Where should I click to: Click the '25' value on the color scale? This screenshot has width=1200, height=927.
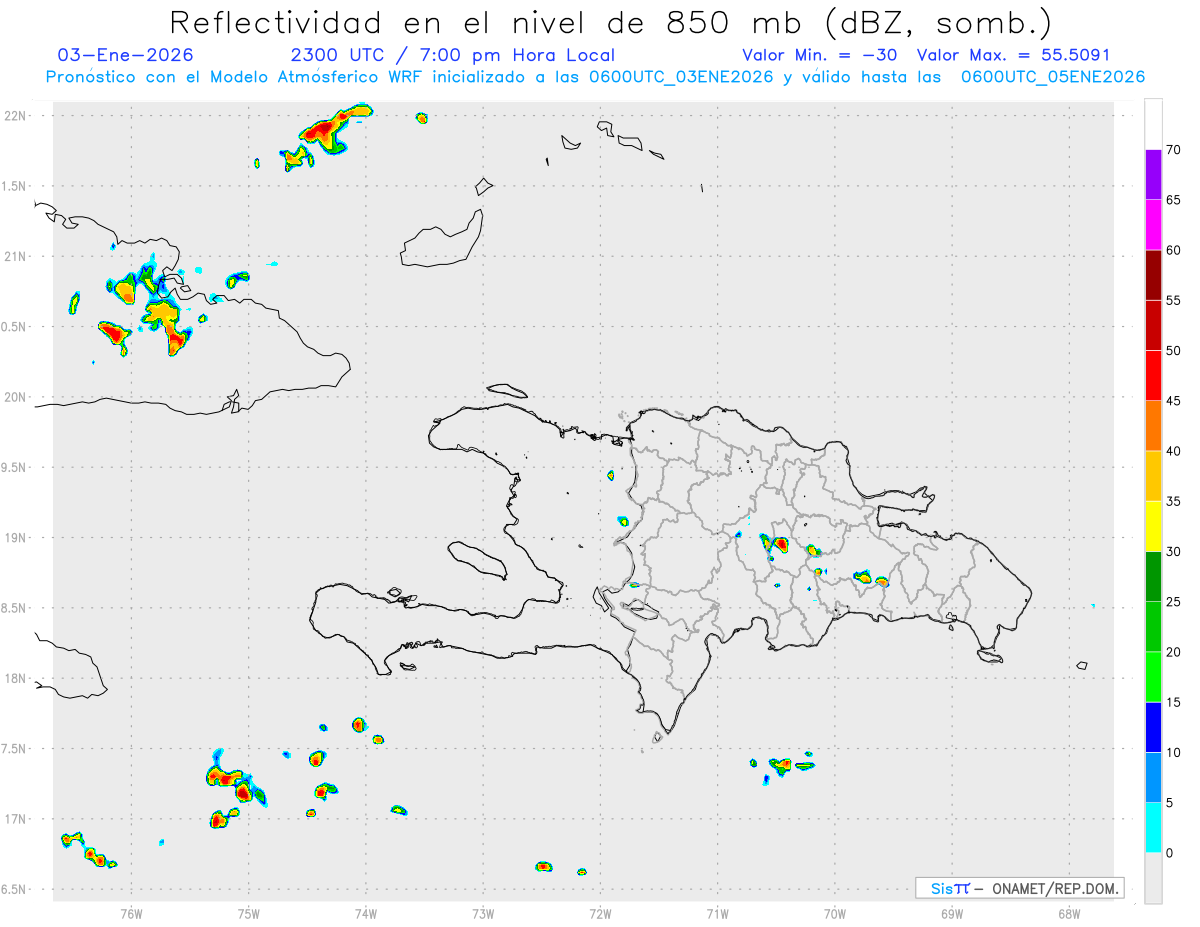pyautogui.click(x=1173, y=602)
